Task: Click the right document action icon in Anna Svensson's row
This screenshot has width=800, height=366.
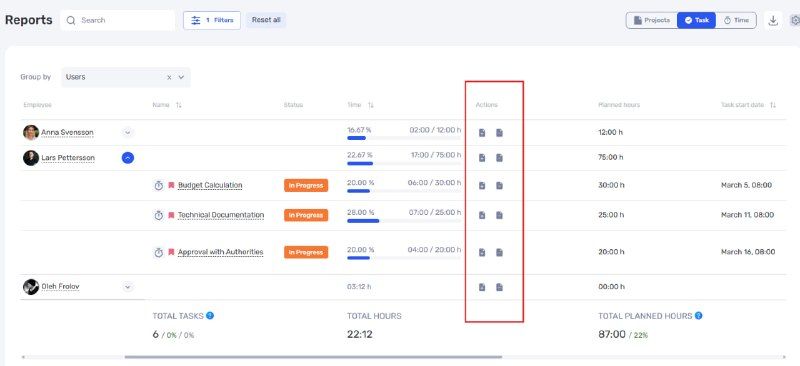Action: point(499,133)
